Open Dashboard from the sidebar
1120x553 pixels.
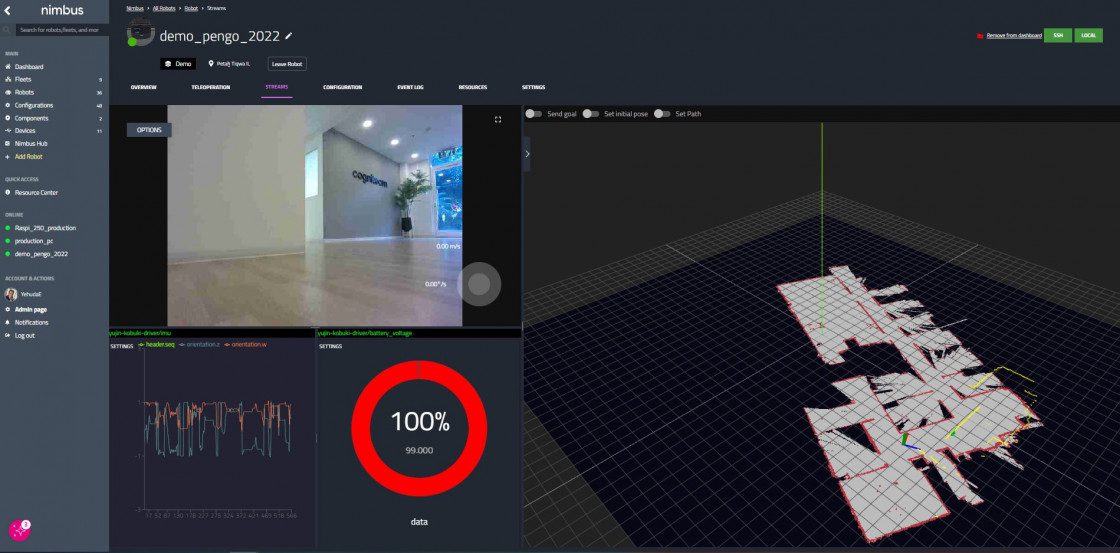tap(29, 67)
